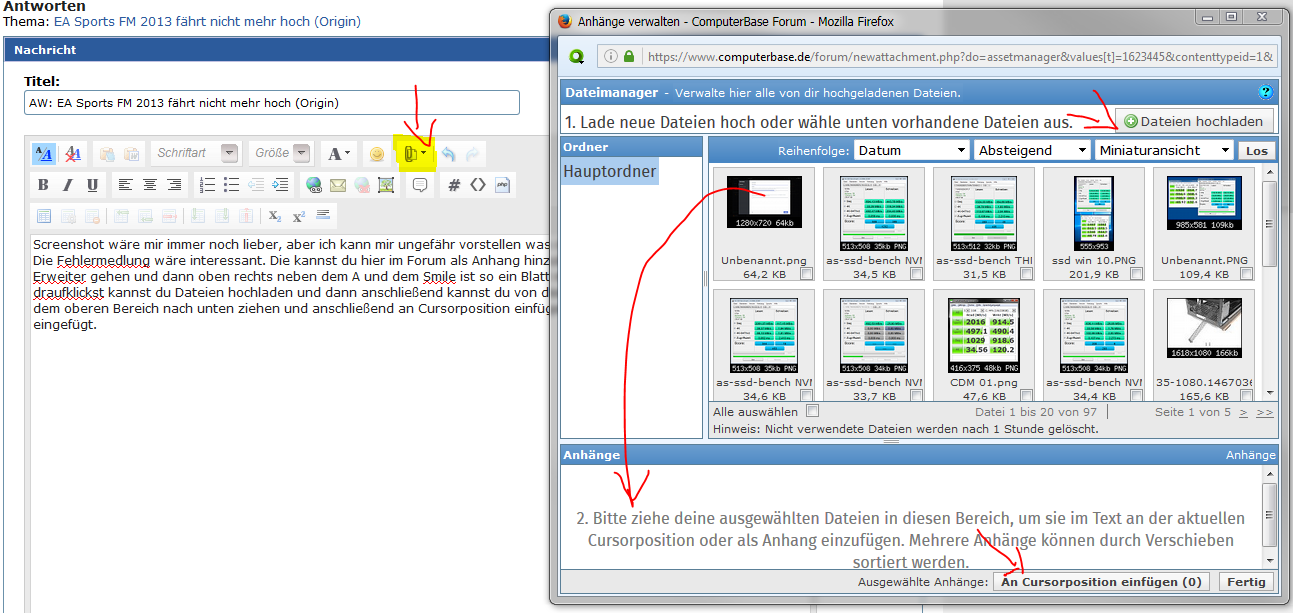Align text left in the editor

[125, 185]
